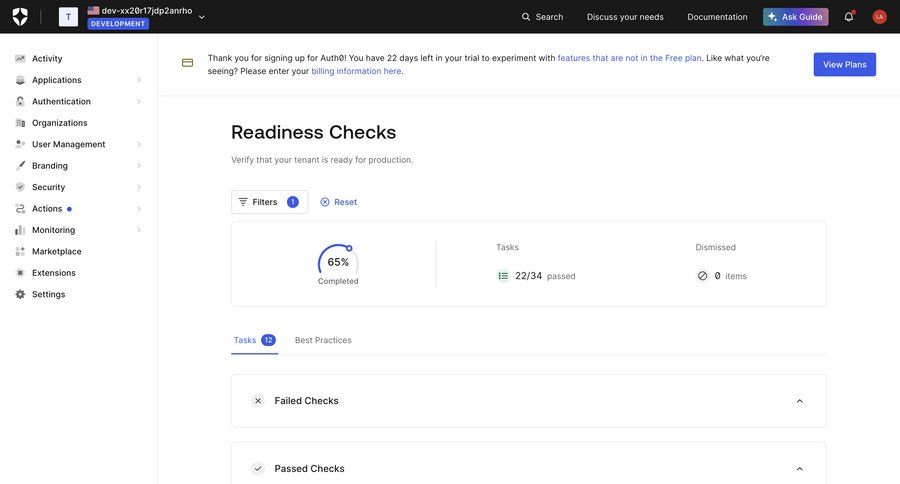Click the Branding brush icon
The width and height of the screenshot is (900, 484).
[20, 165]
